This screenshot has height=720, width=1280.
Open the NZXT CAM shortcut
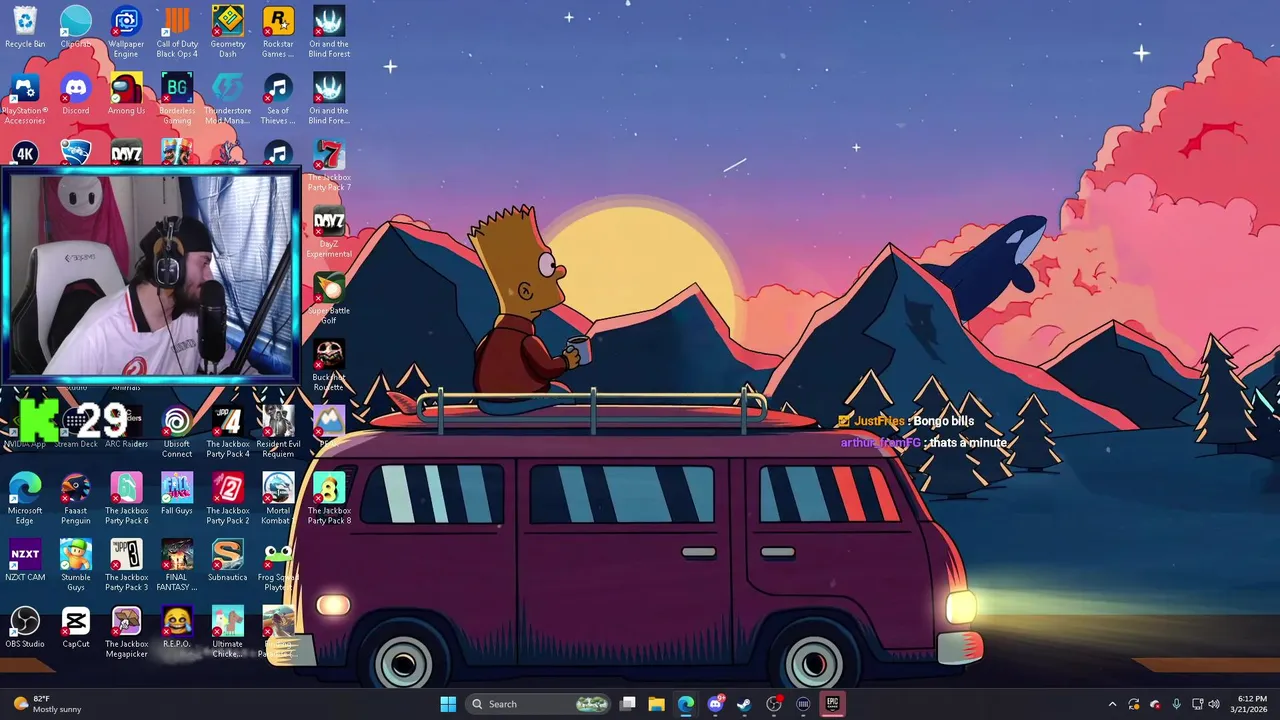pos(25,562)
